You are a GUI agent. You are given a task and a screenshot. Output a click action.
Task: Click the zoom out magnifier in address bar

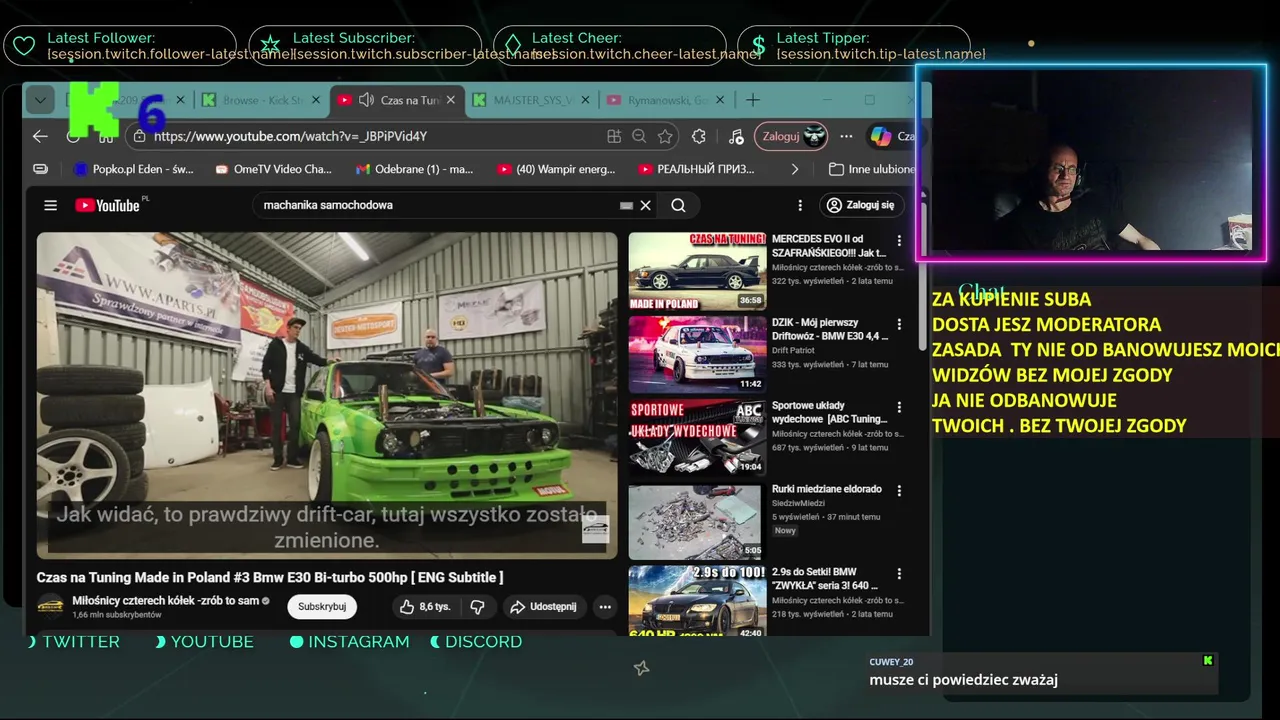[639, 136]
